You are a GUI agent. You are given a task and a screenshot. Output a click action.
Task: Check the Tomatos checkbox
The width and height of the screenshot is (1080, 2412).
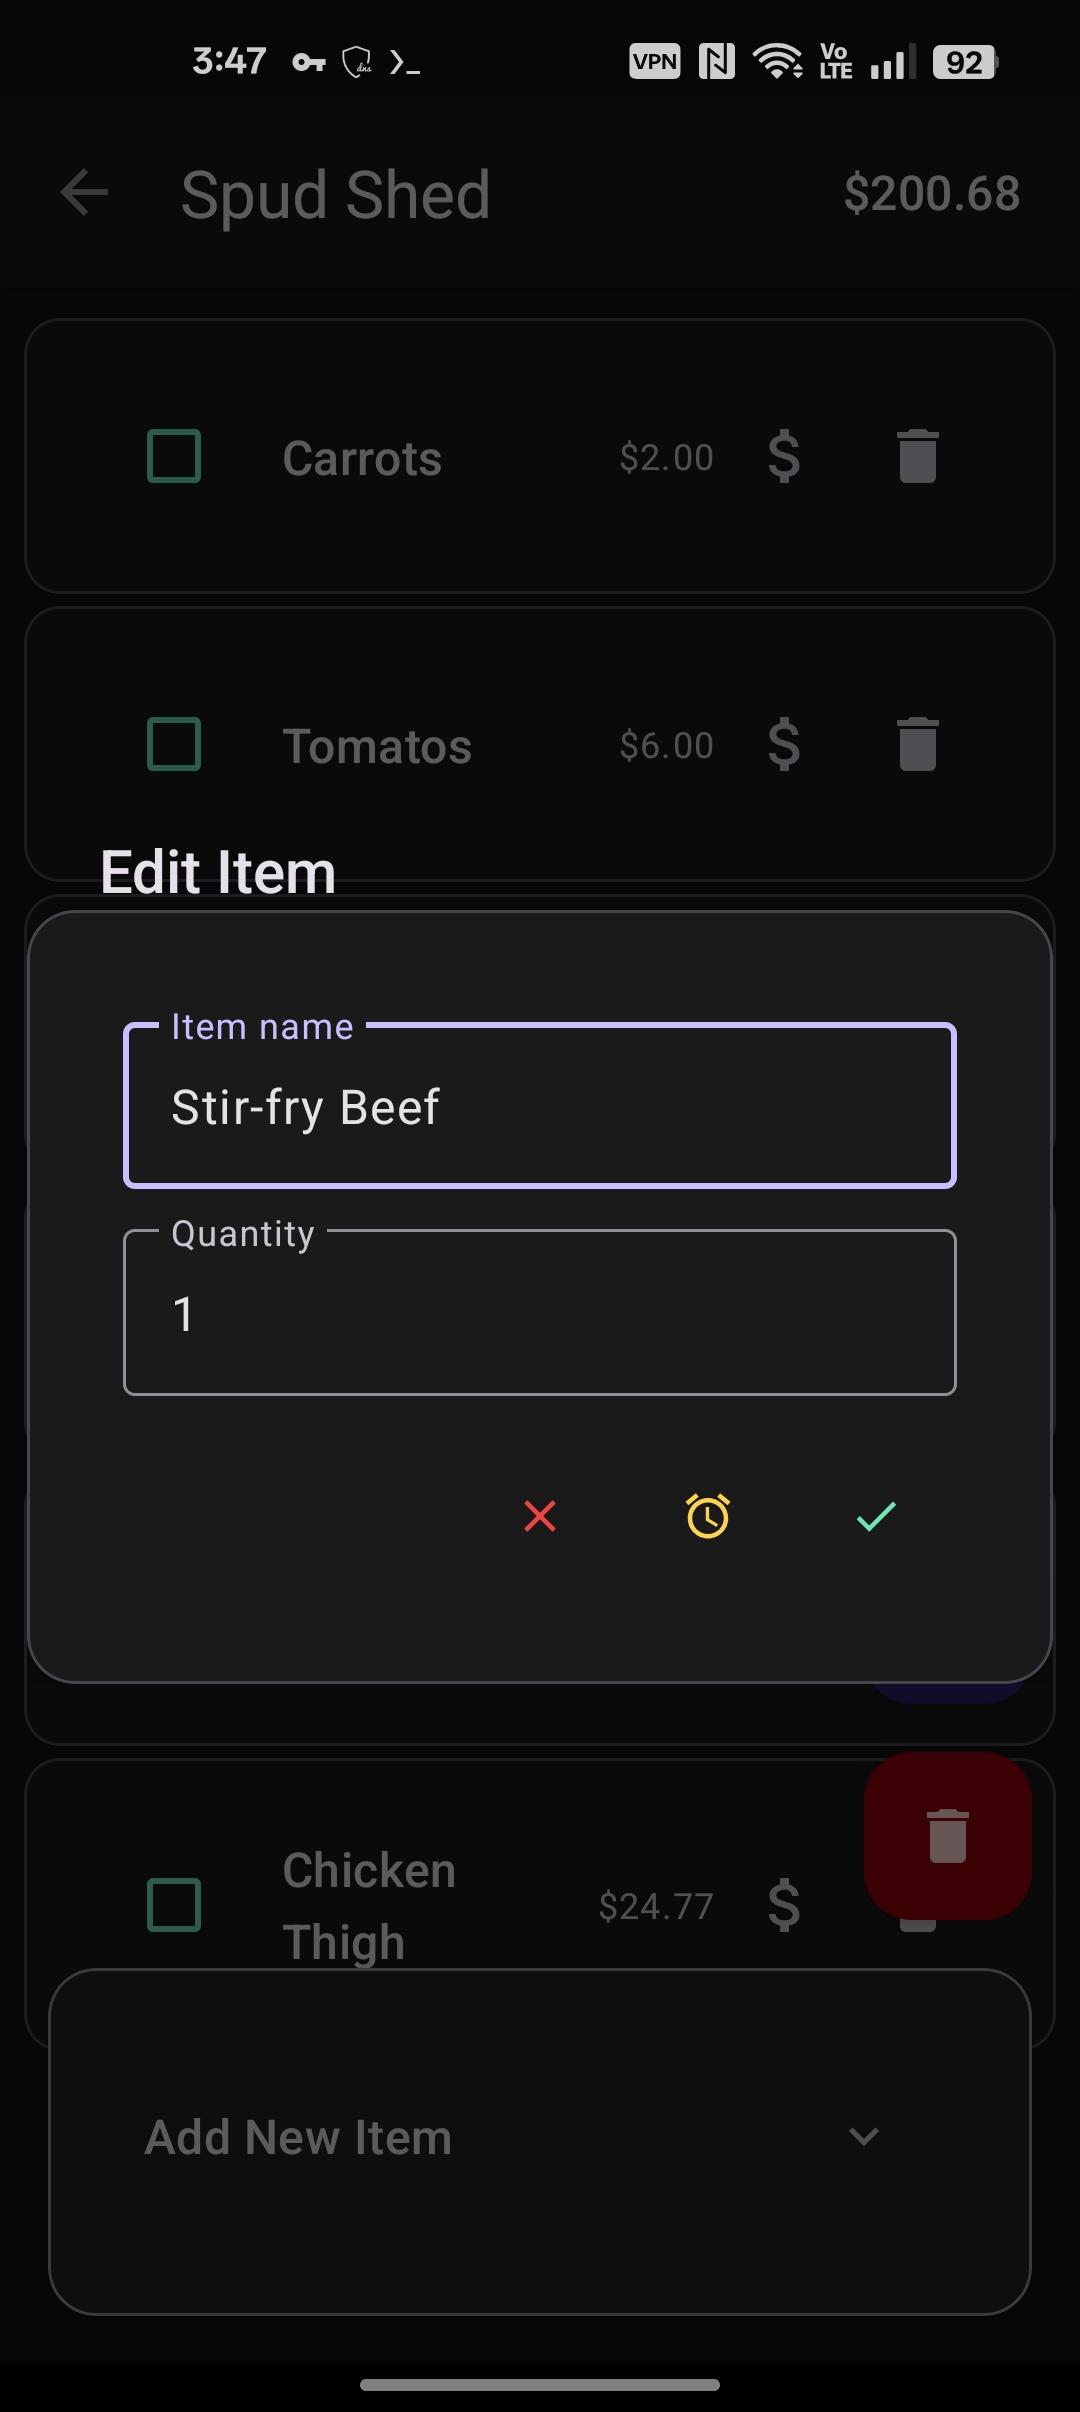pyautogui.click(x=174, y=745)
